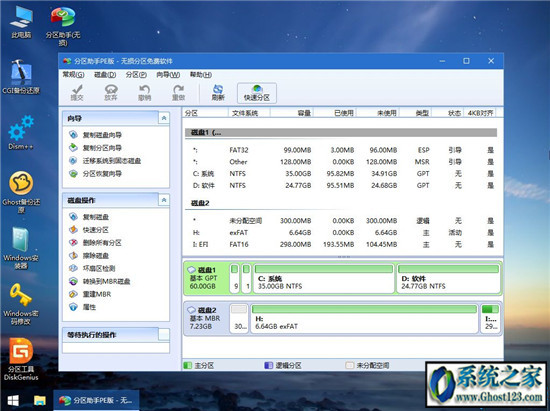Sort by the 文件系统 column header
This screenshot has width=550, height=411.
tap(249, 113)
